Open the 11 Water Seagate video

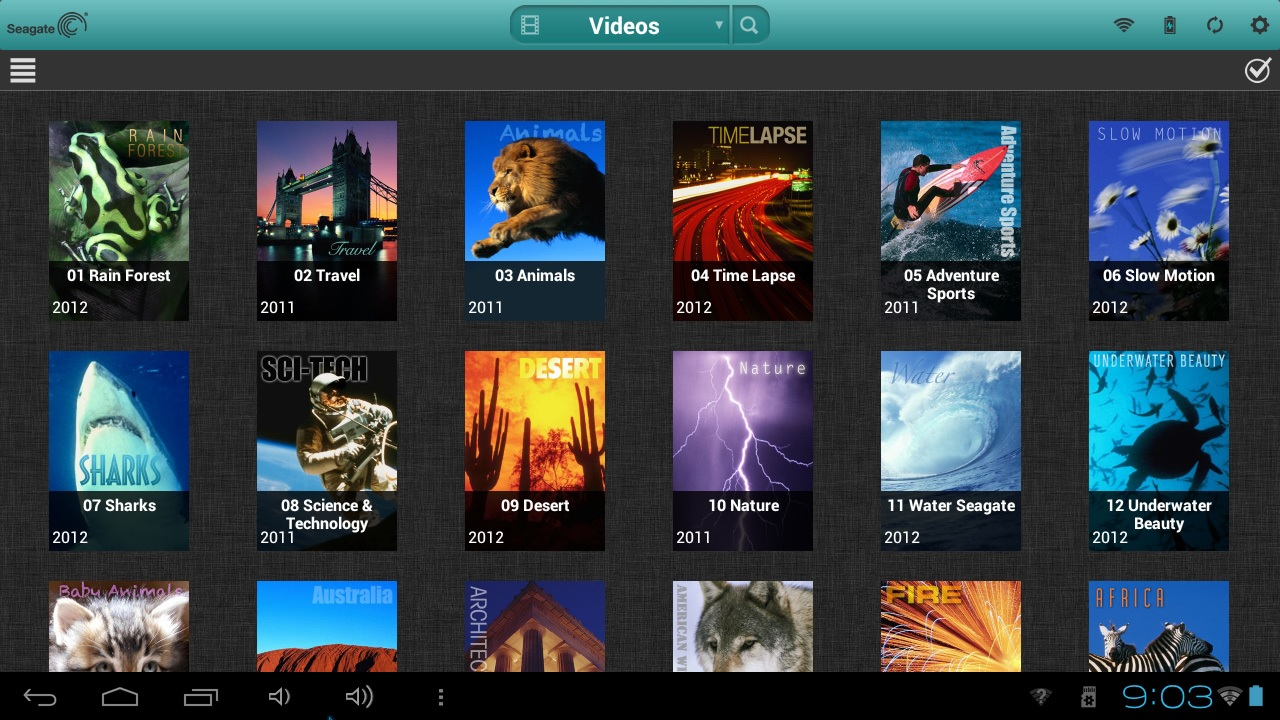pyautogui.click(x=951, y=451)
